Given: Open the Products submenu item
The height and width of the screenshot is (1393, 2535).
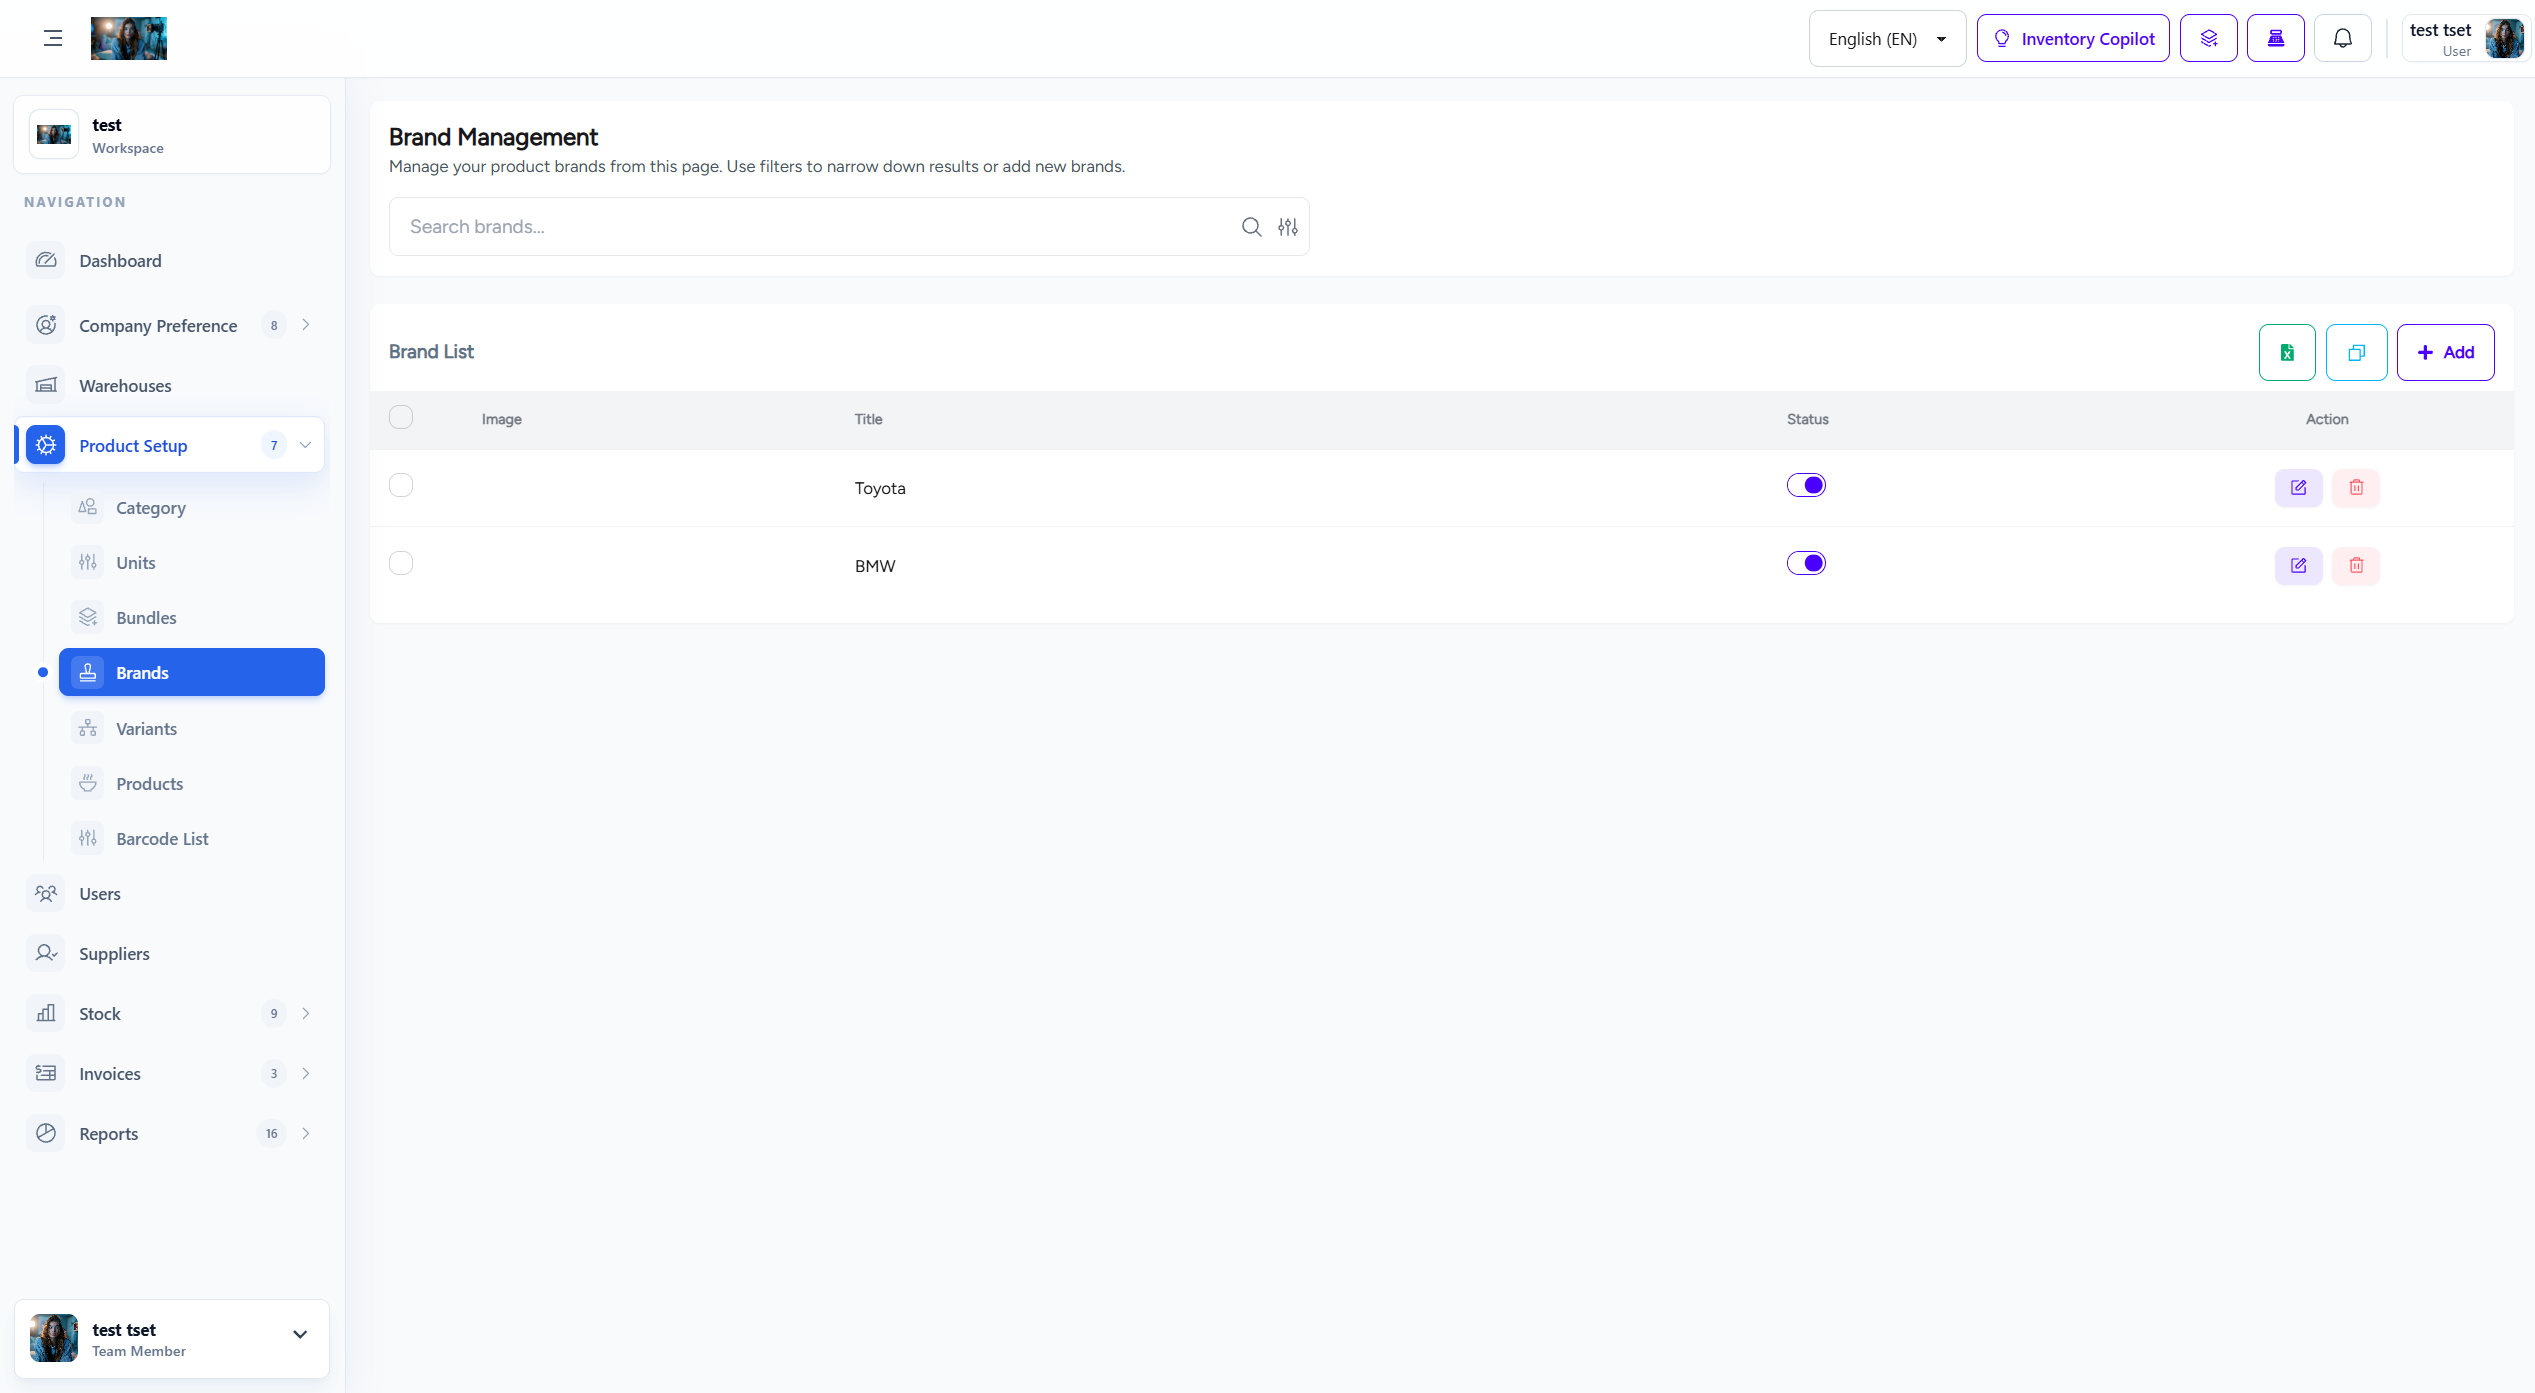Looking at the screenshot, I should tap(192, 784).
